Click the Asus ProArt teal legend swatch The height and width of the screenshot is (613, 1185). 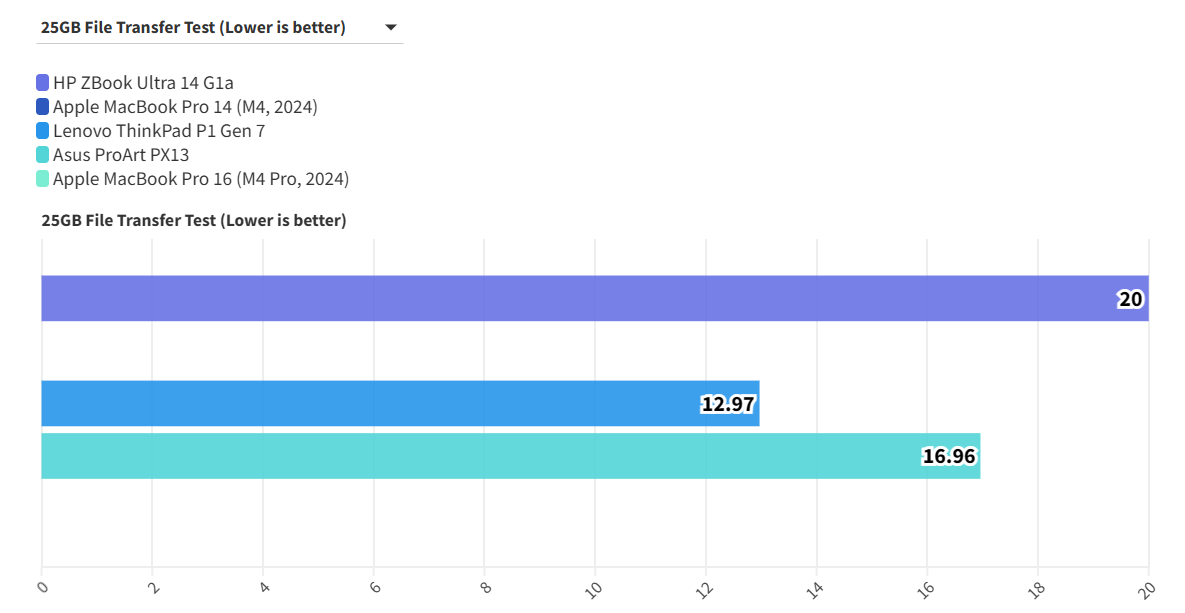[x=43, y=155]
